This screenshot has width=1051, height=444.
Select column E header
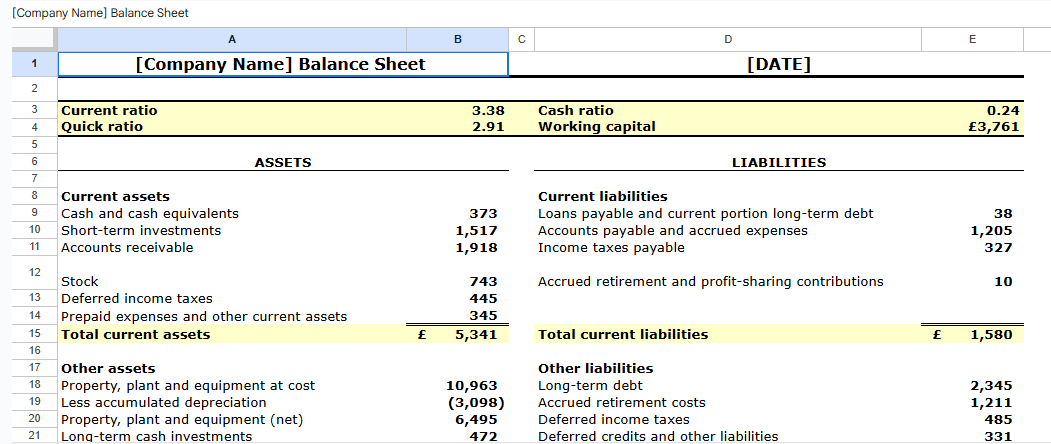pos(972,39)
